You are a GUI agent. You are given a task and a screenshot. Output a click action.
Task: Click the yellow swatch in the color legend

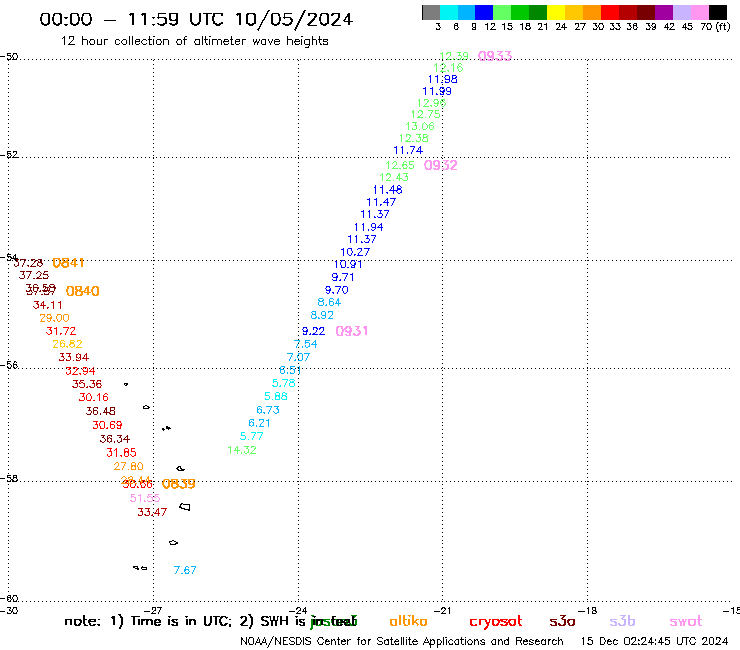[x=556, y=12]
